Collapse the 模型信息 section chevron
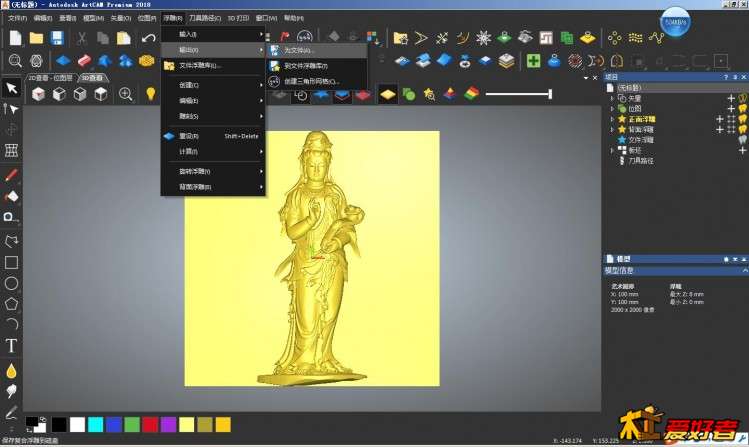749x447 pixels. 744,270
